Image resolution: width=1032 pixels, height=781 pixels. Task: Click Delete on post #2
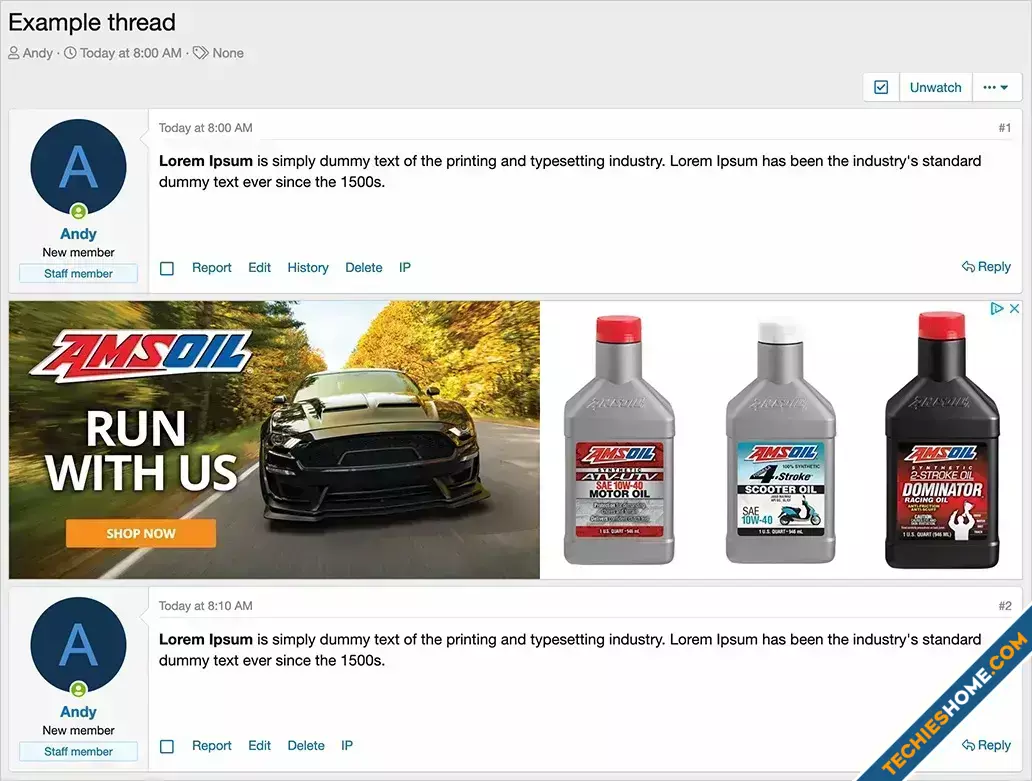tap(306, 745)
